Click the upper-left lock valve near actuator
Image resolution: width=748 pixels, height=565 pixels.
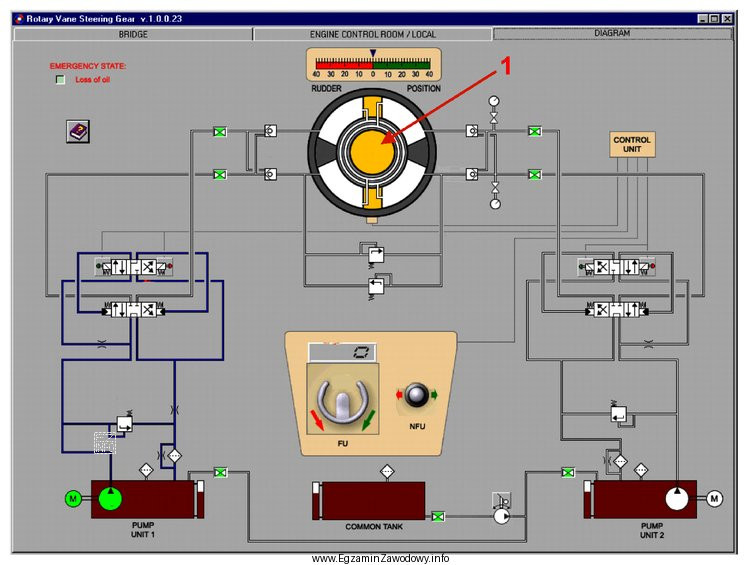(270, 131)
